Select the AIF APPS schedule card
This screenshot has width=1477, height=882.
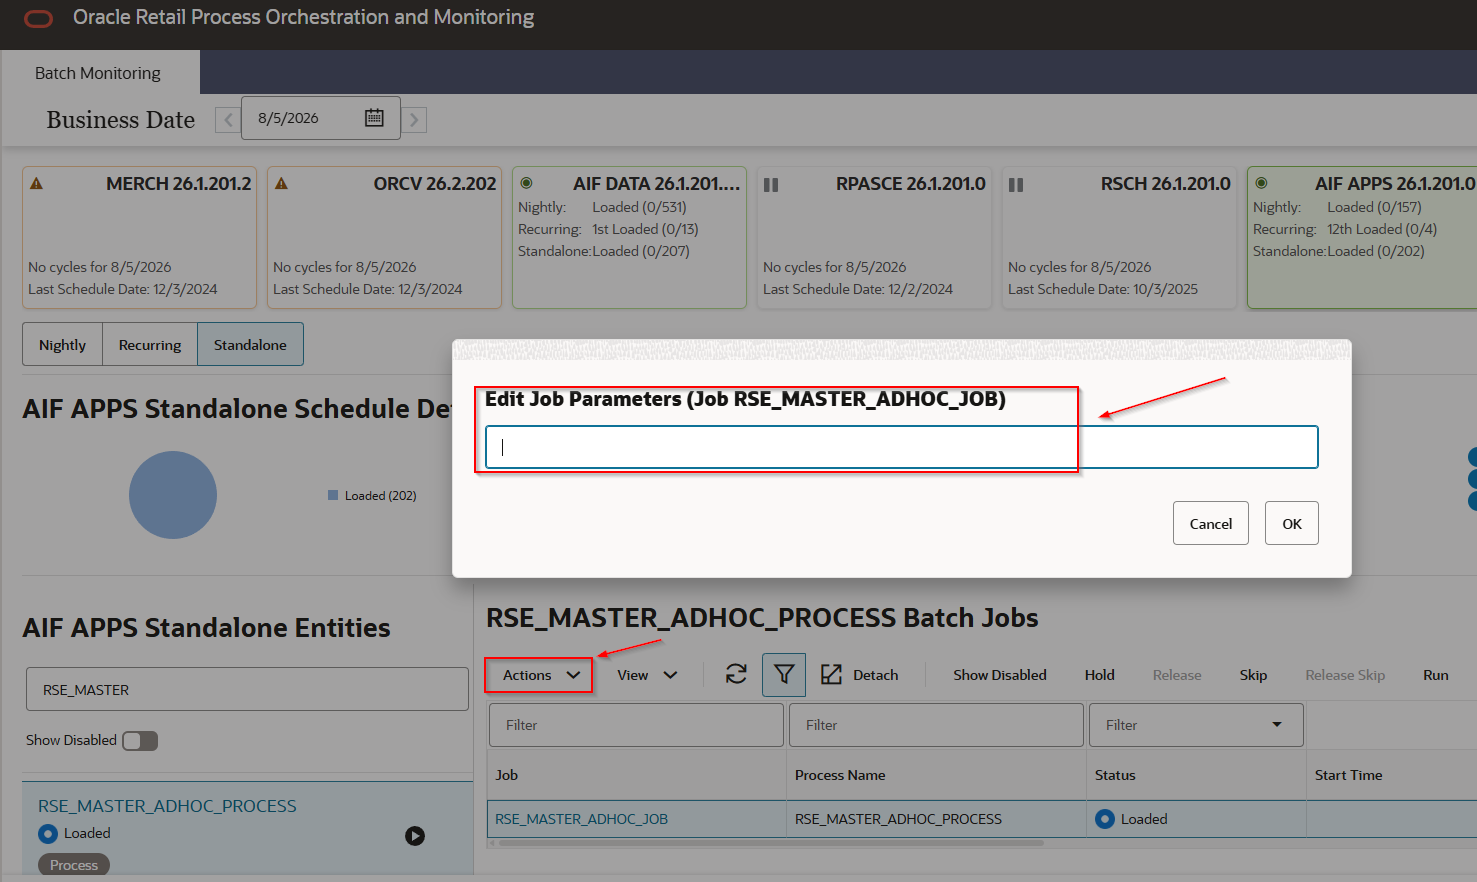click(1362, 237)
